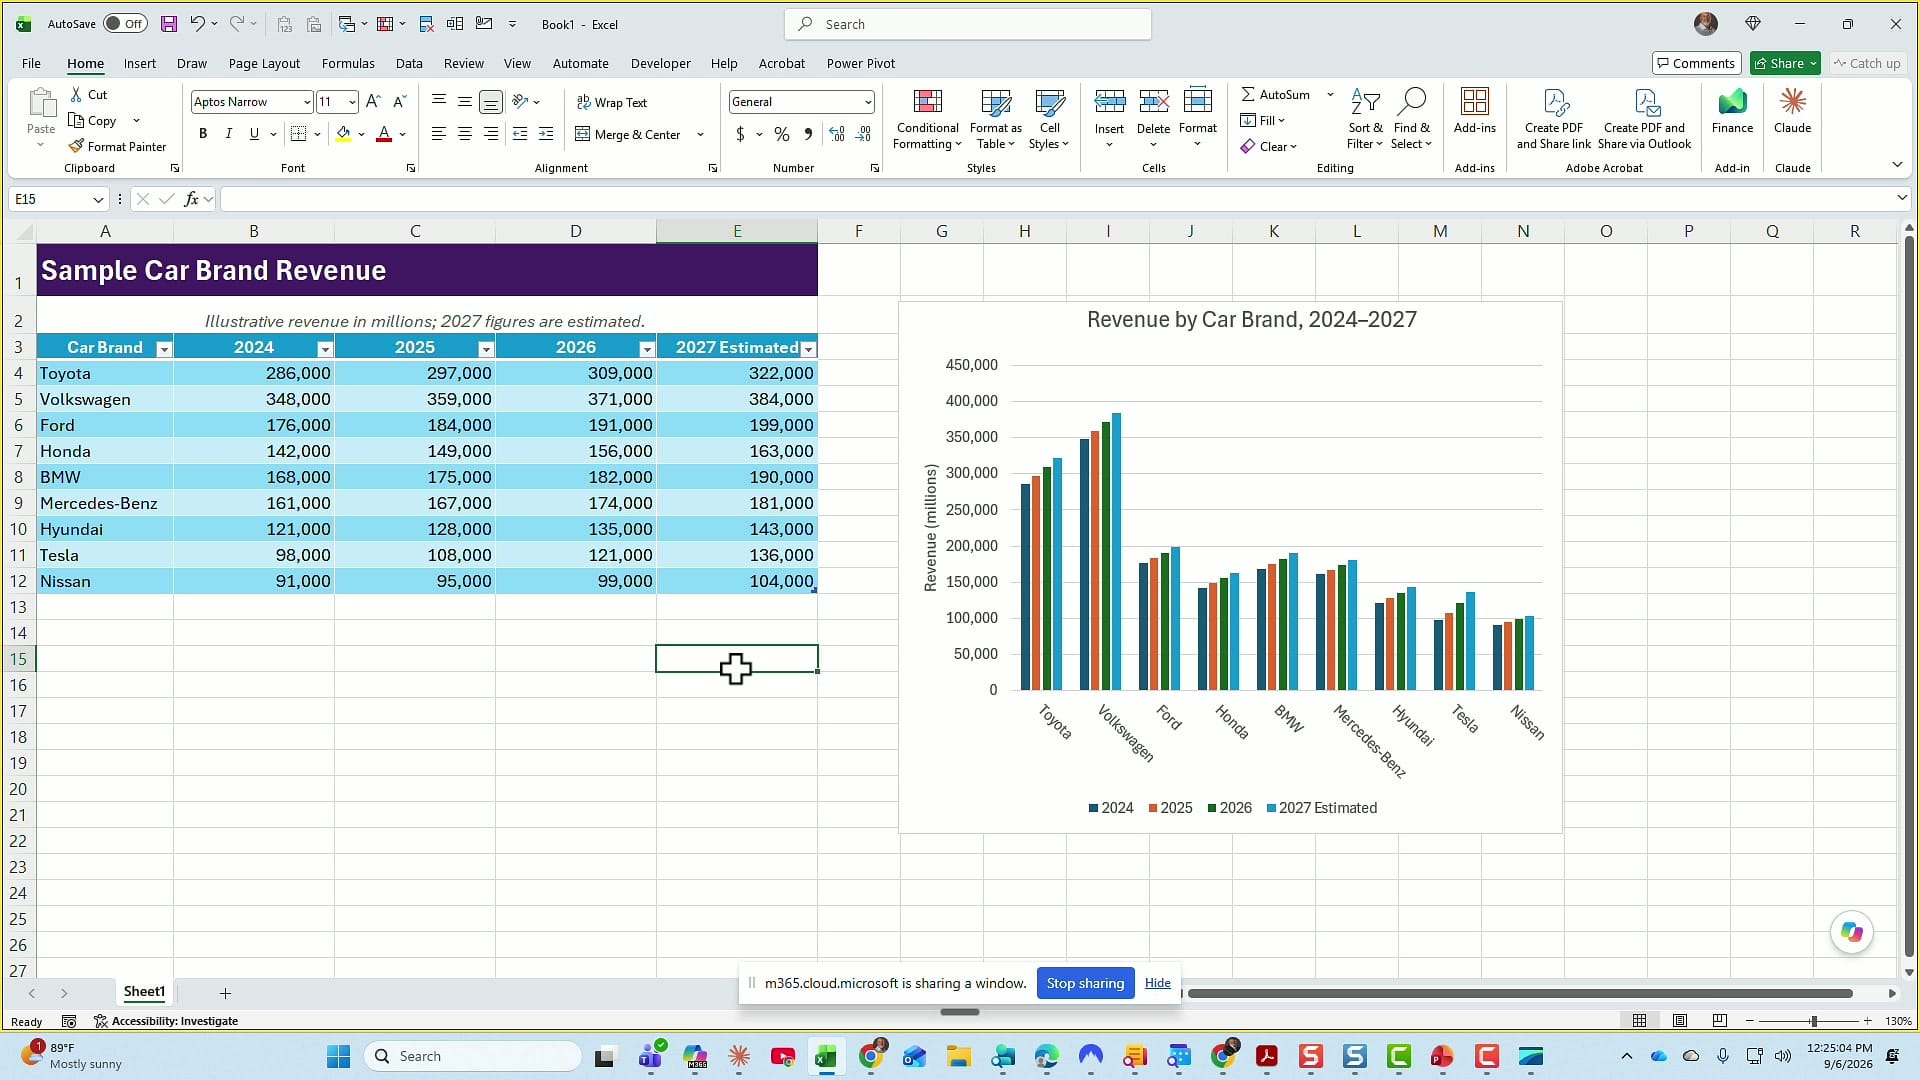The width and height of the screenshot is (1920, 1080).
Task: Open 2024 column filter dropdown
Action: 325,349
